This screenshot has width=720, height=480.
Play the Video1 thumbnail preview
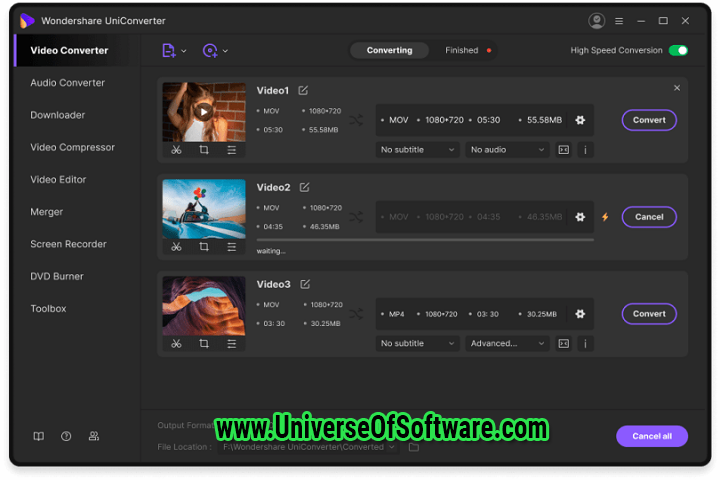pos(203,112)
